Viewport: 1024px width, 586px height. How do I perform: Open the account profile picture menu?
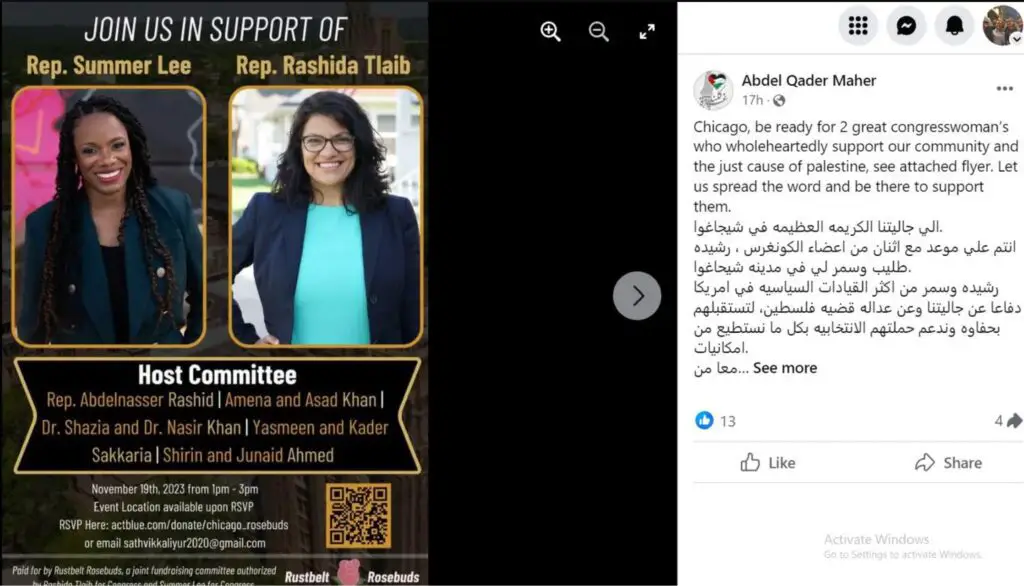(x=1002, y=26)
